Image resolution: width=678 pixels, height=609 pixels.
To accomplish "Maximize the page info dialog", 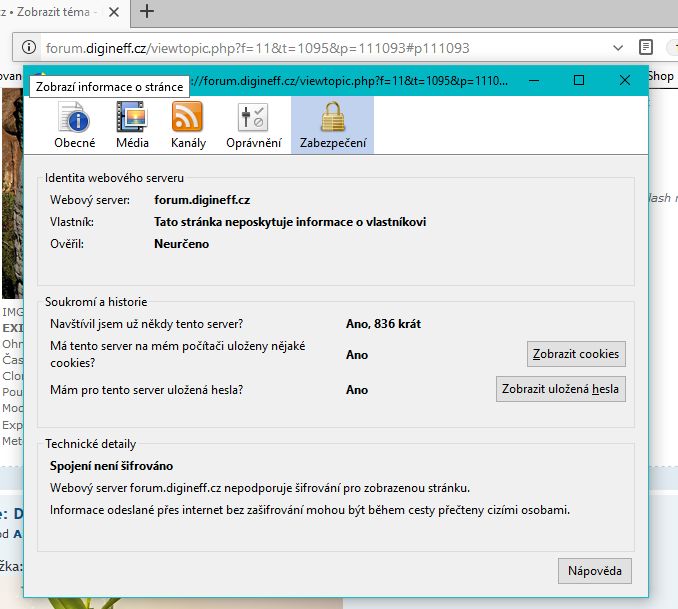I will coord(579,80).
